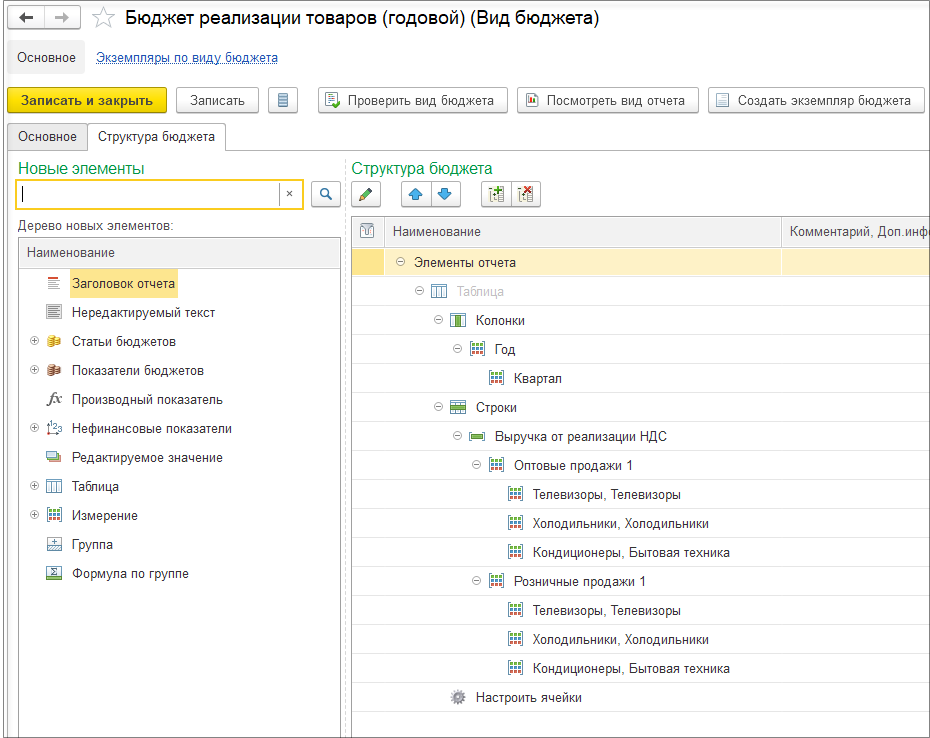Switch to the Основное tab
The width and height of the screenshot is (930, 738).
tap(47, 137)
